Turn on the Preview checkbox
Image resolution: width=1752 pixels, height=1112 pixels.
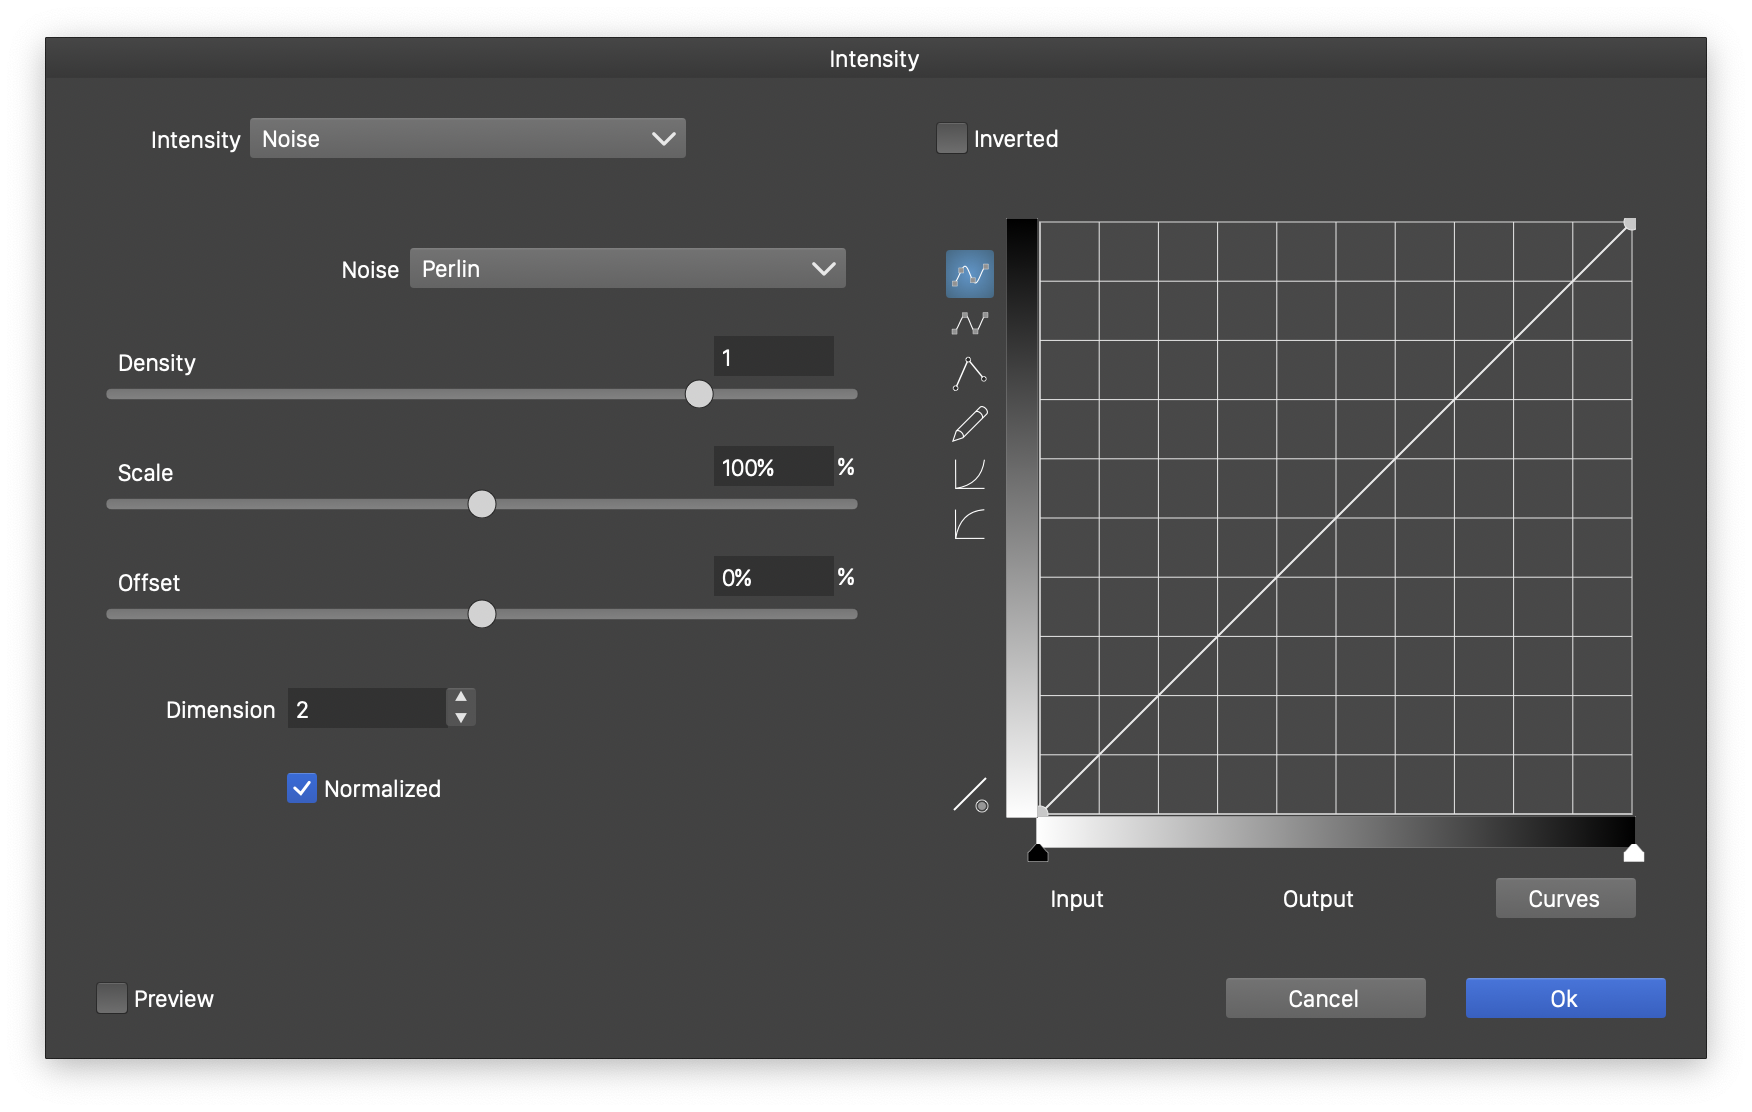[x=112, y=998]
